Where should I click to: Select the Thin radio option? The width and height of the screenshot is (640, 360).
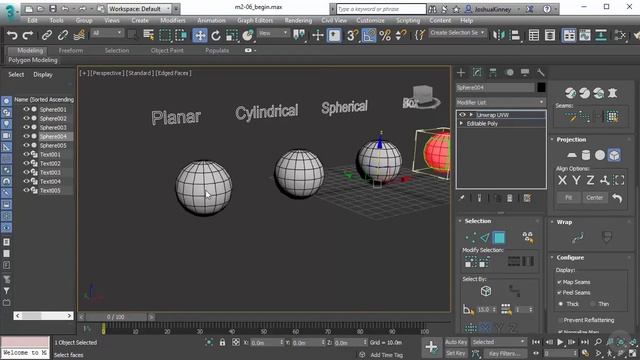pos(593,304)
